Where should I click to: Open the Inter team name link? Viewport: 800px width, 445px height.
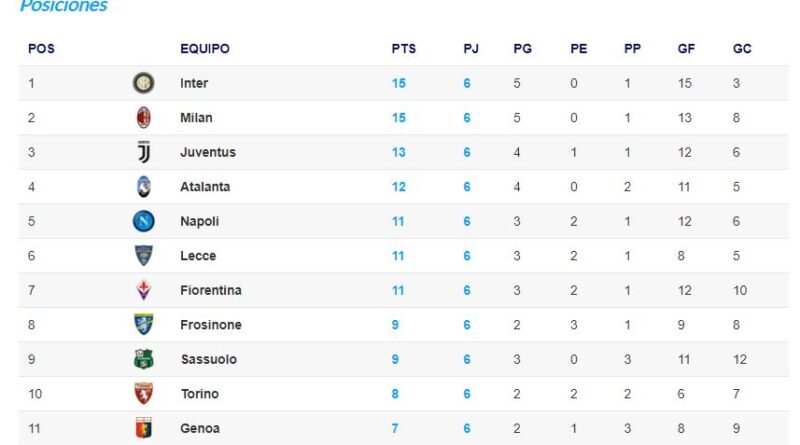[194, 83]
